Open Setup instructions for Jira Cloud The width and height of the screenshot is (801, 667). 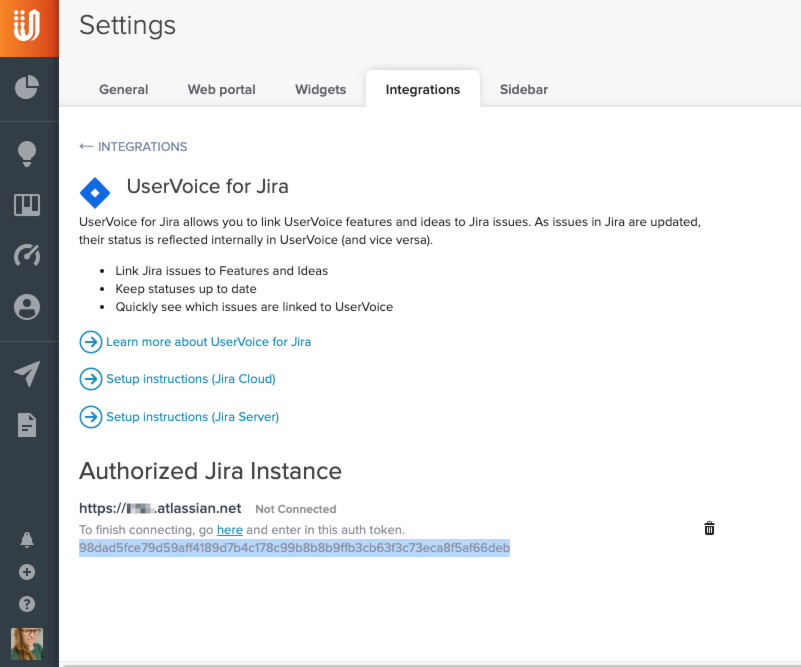click(x=190, y=379)
